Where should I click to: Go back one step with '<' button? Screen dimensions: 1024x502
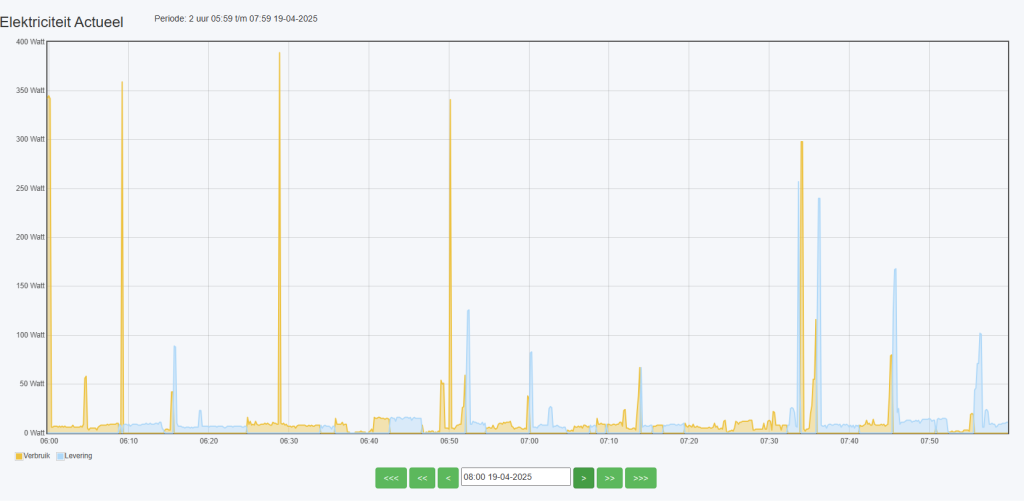(448, 478)
